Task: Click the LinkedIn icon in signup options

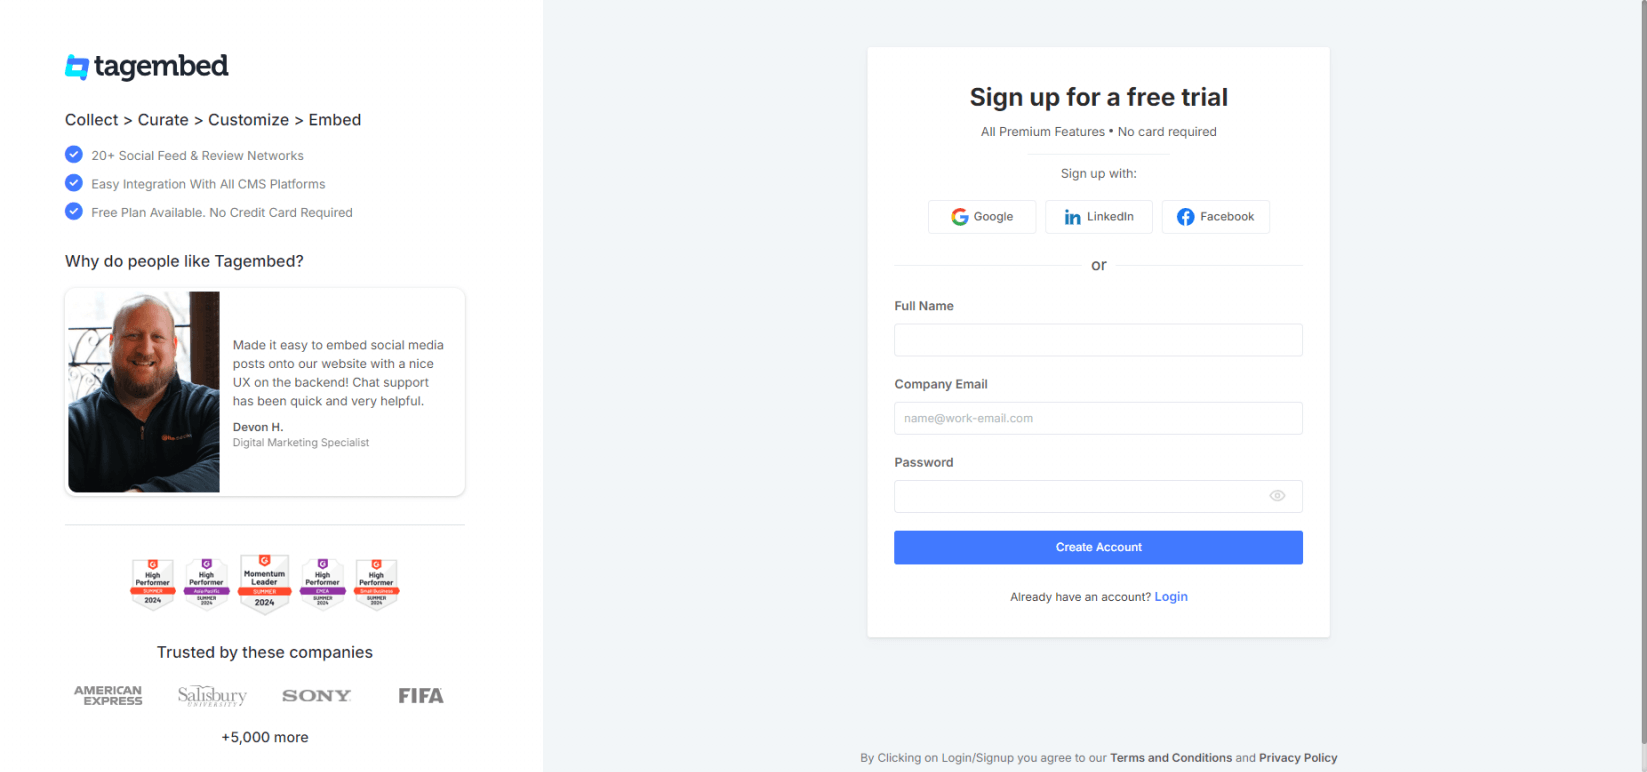Action: tap(1071, 216)
